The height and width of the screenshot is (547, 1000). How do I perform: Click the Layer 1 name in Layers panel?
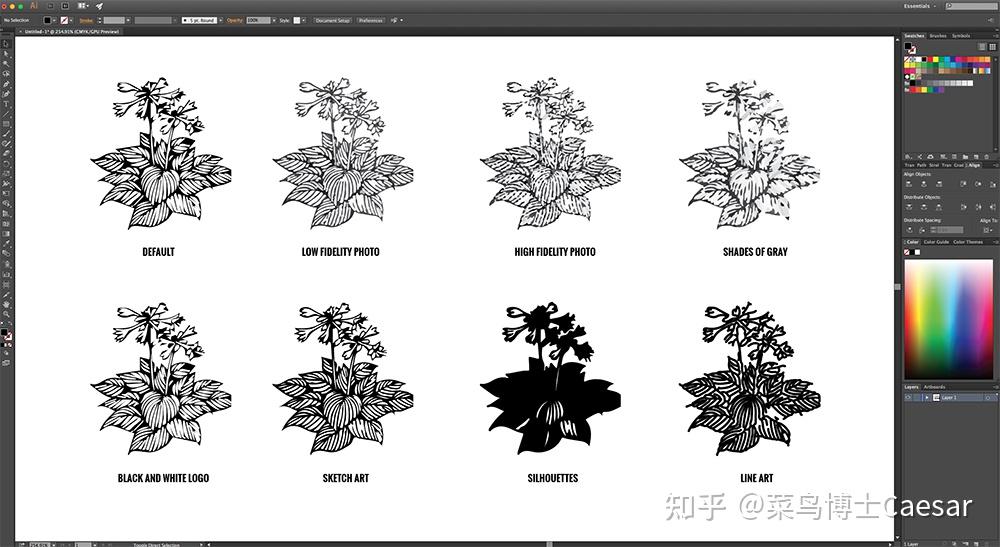949,397
